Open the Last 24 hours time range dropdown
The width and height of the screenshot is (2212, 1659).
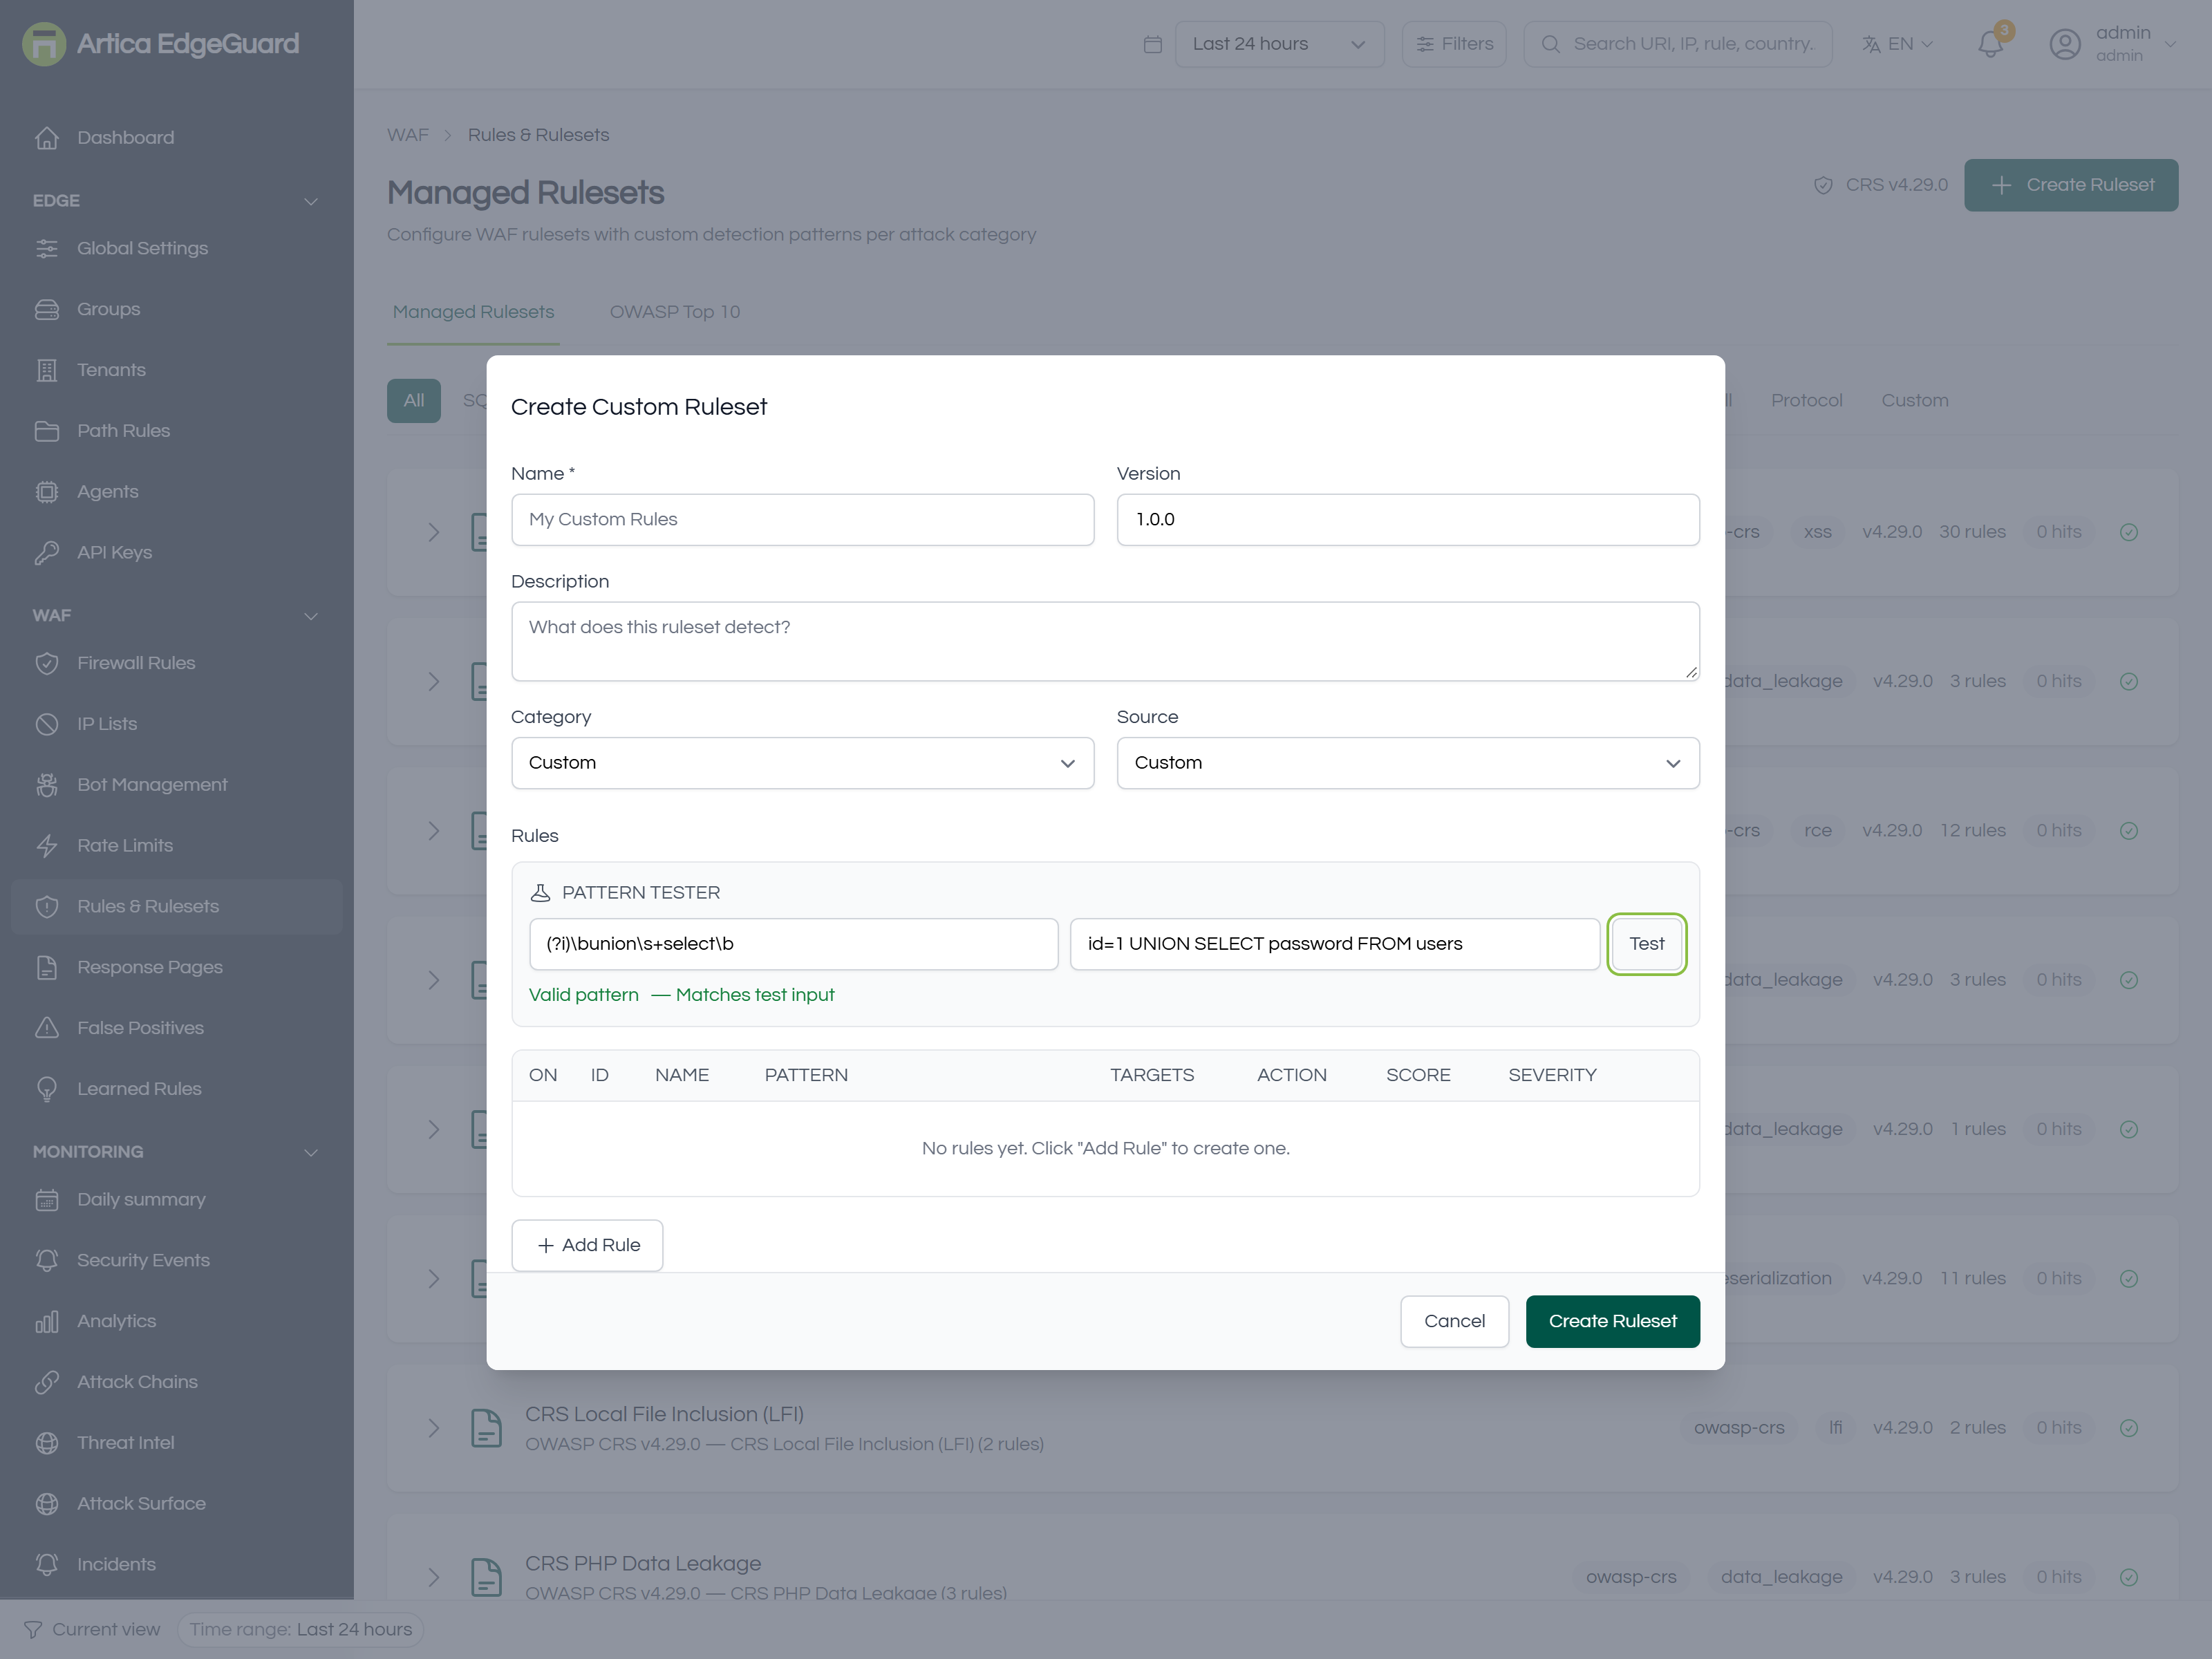tap(1279, 44)
